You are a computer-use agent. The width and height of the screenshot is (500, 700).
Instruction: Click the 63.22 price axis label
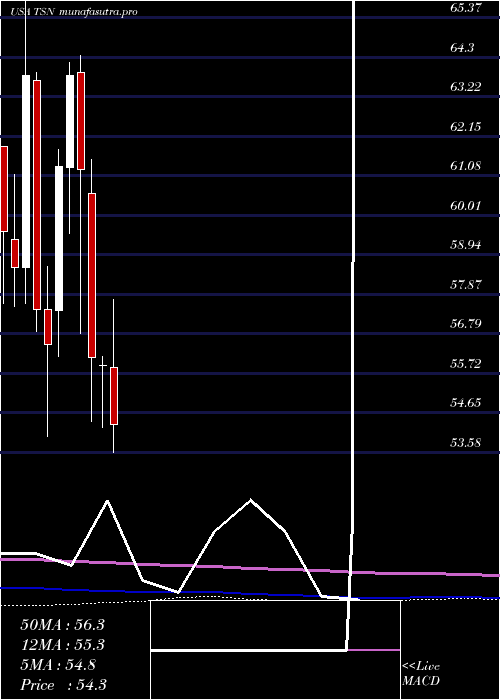[466, 87]
